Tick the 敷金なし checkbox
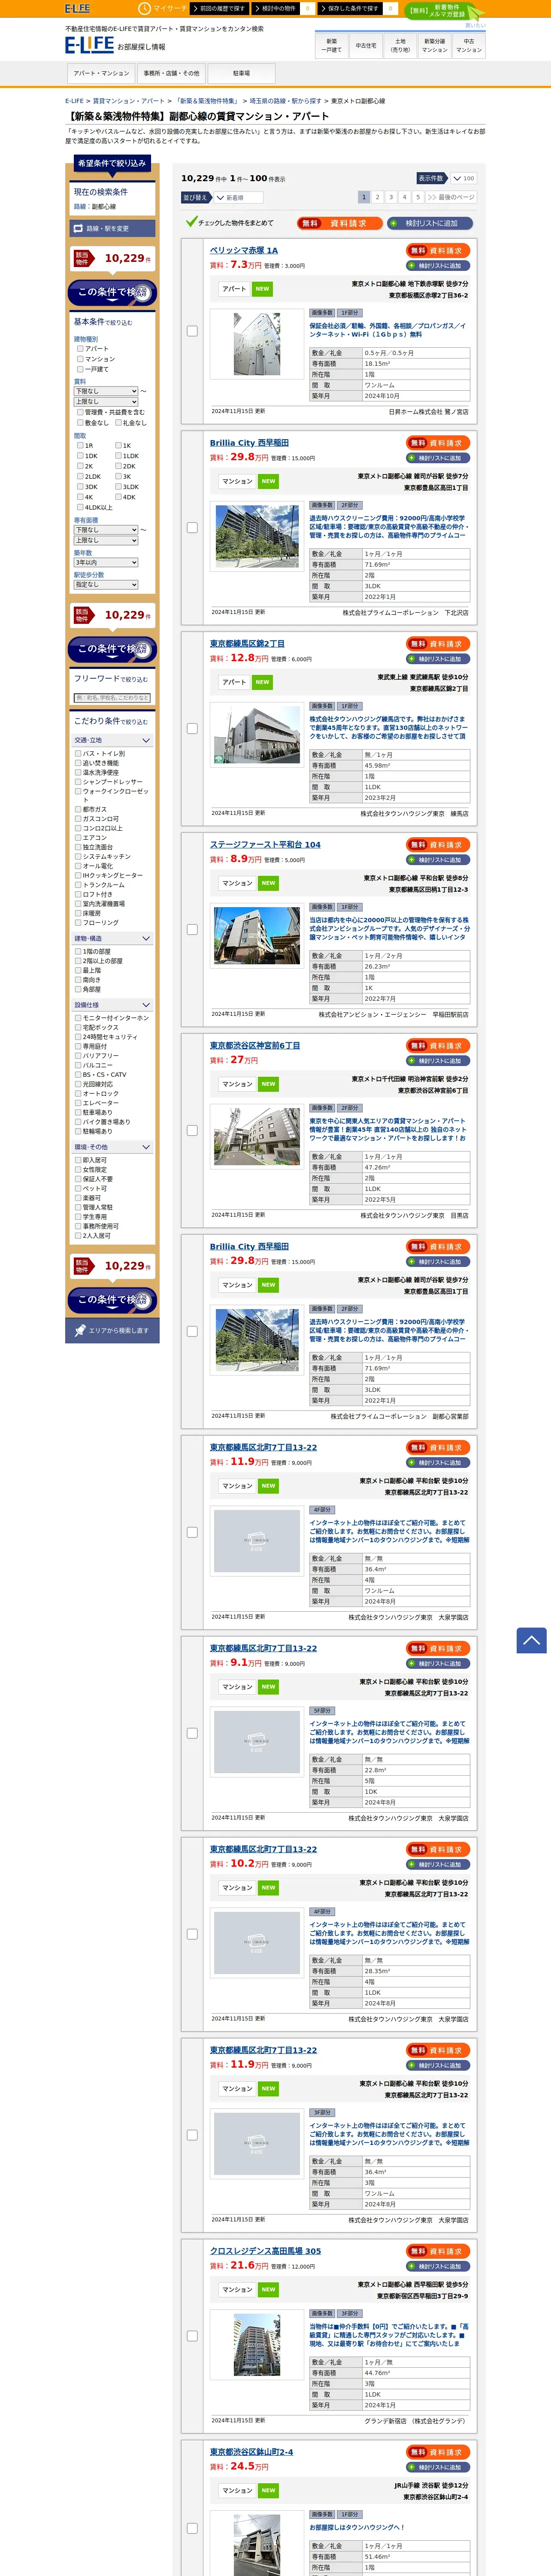Image resolution: width=551 pixels, height=2576 pixels. [x=80, y=423]
